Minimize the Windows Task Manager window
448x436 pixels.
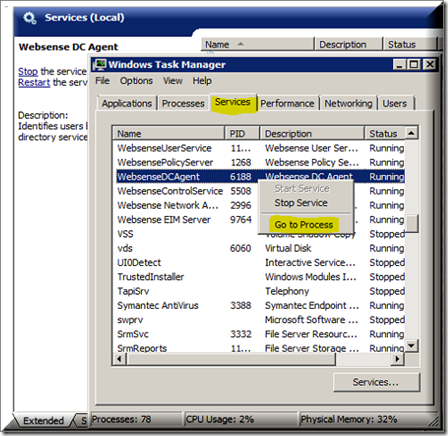coord(399,64)
